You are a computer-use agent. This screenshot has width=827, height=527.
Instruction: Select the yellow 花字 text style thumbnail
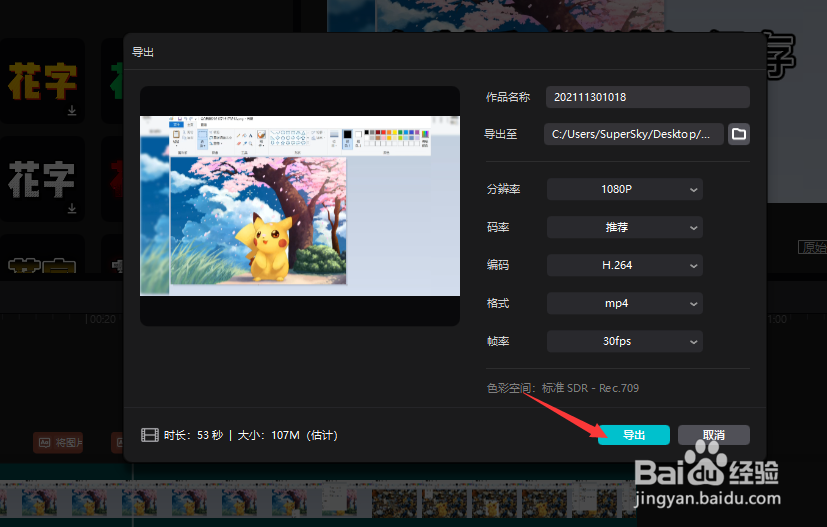[42, 81]
